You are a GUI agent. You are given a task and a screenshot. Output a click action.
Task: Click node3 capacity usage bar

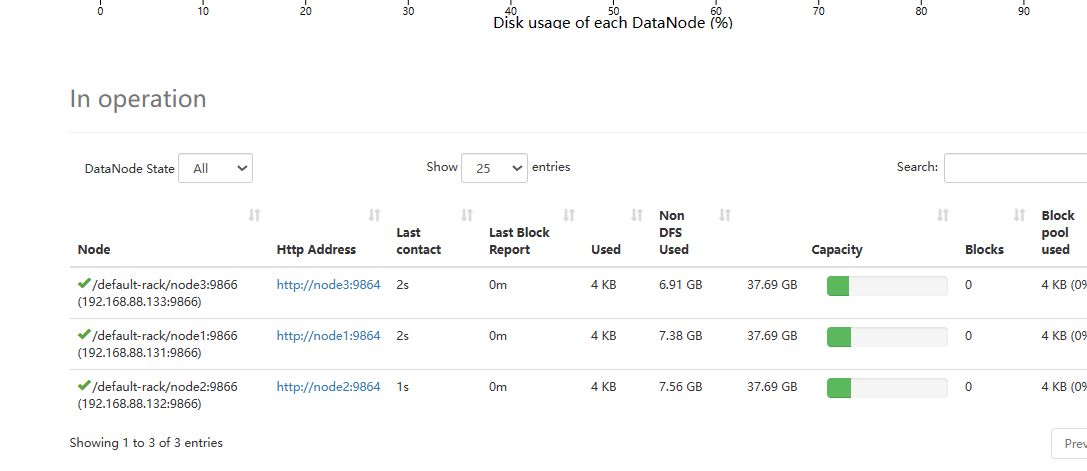(886, 286)
